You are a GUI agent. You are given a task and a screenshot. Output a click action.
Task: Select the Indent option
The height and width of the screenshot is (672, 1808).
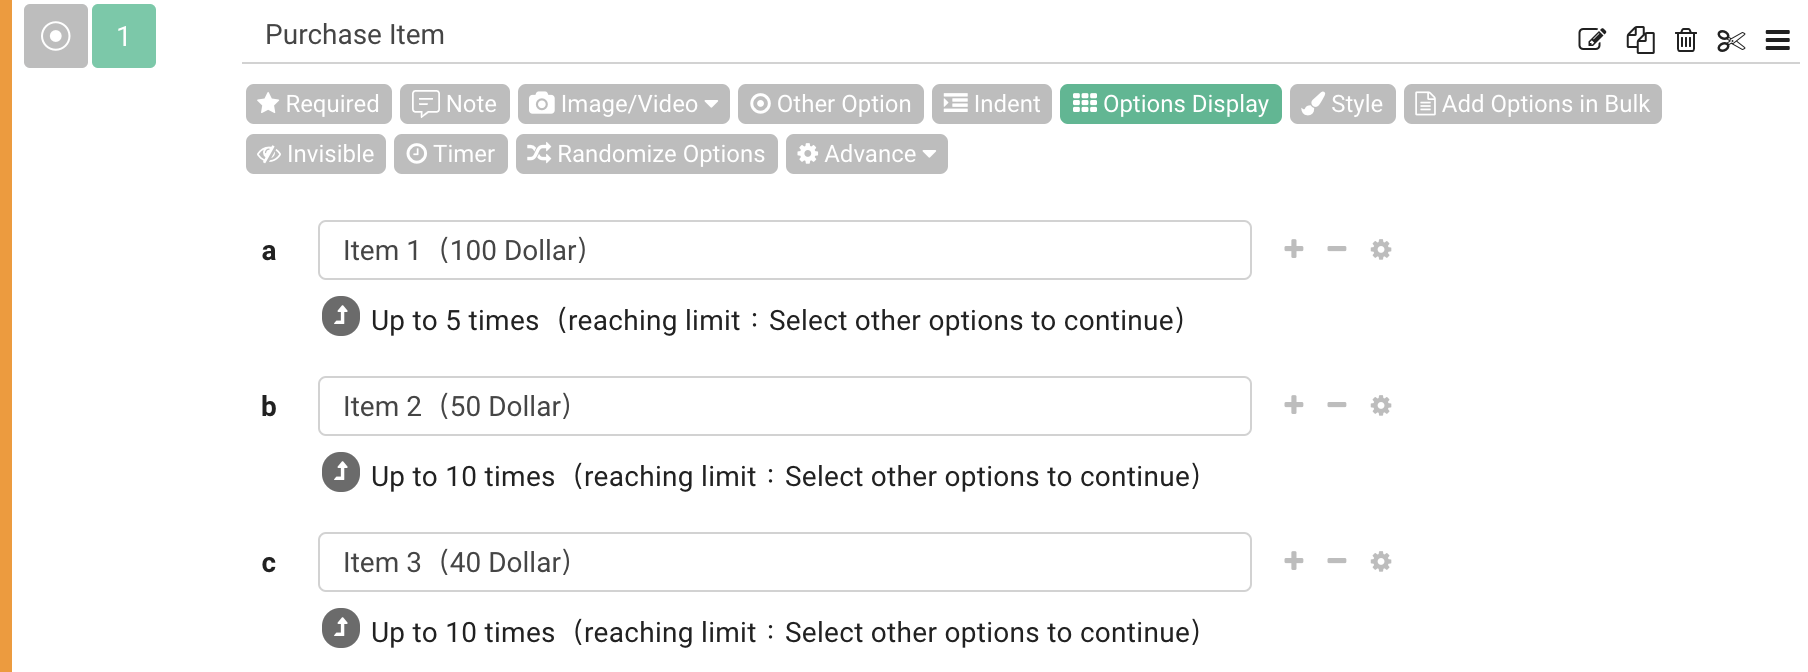991,103
